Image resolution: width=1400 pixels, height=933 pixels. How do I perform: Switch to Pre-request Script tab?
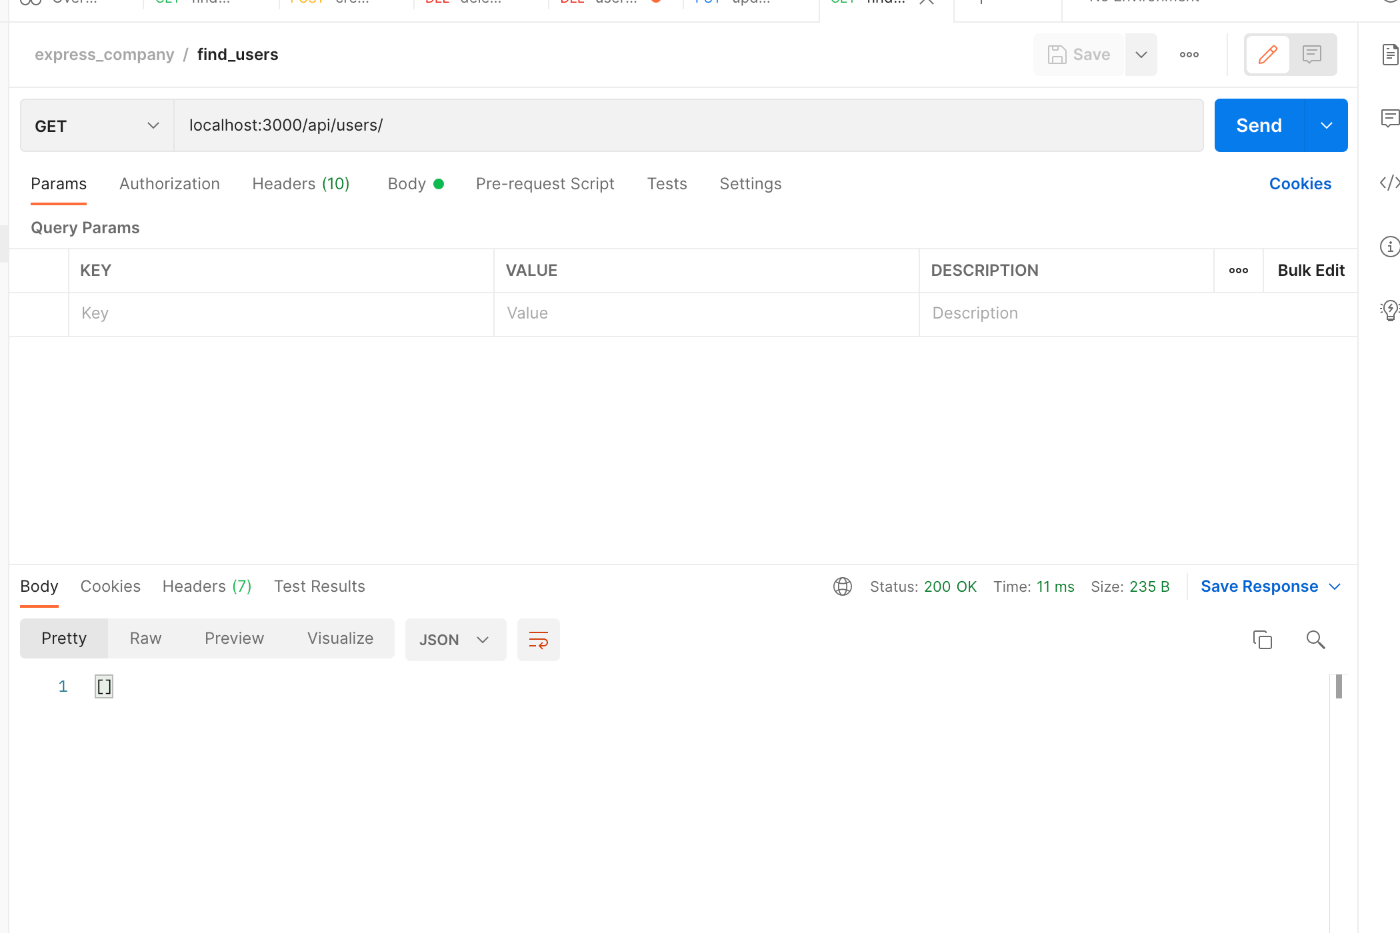(545, 184)
